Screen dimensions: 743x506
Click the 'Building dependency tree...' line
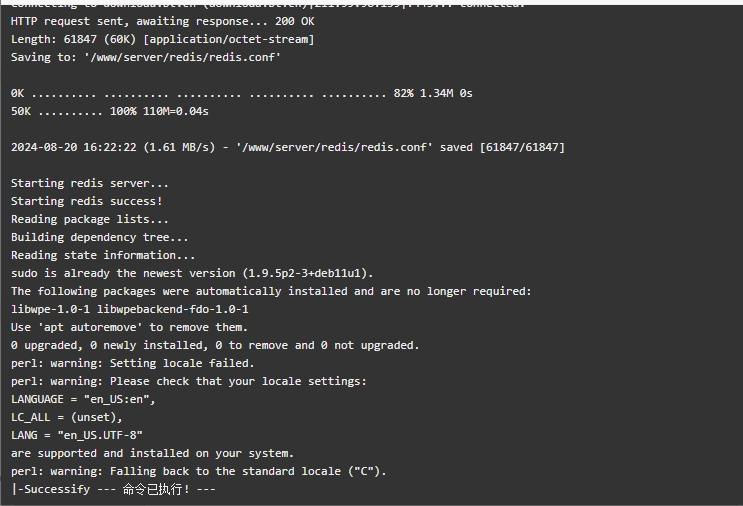click(100, 237)
